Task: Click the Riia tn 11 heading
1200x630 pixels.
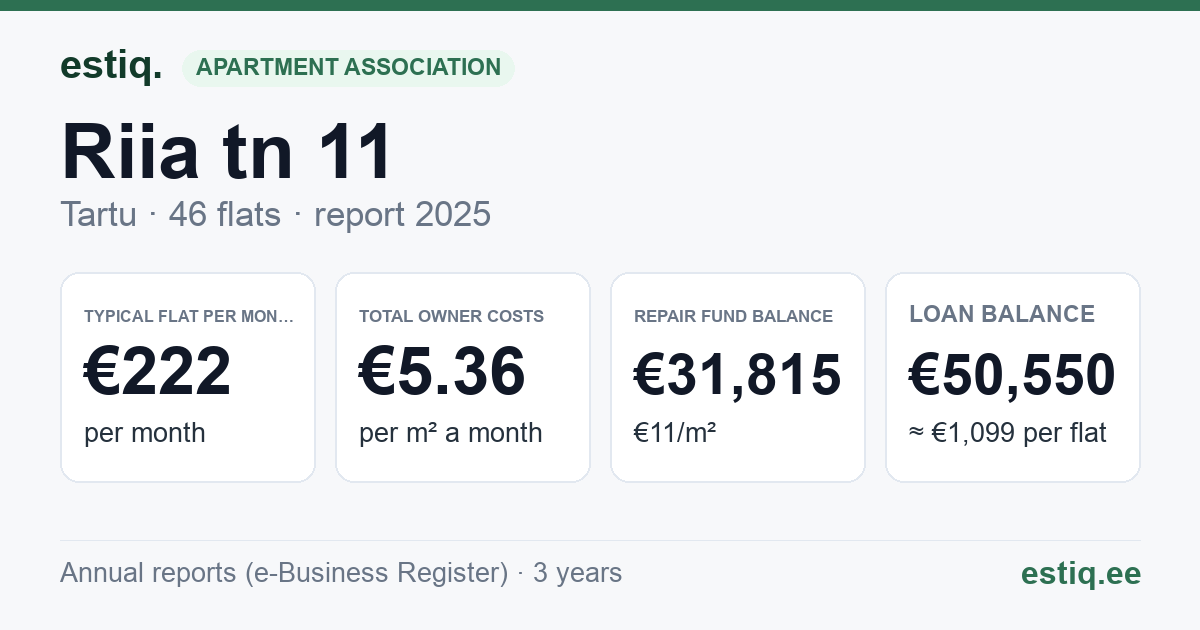Action: coord(227,151)
